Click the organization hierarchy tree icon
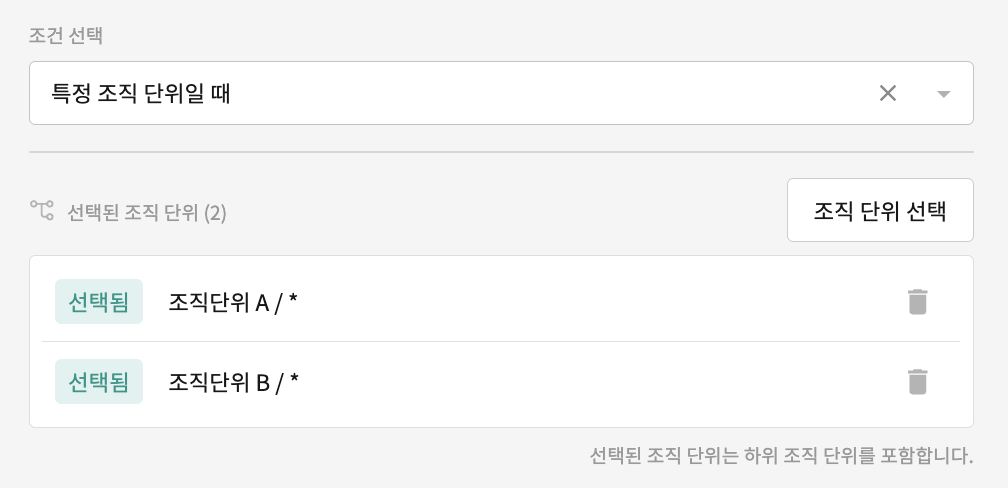 [x=42, y=210]
